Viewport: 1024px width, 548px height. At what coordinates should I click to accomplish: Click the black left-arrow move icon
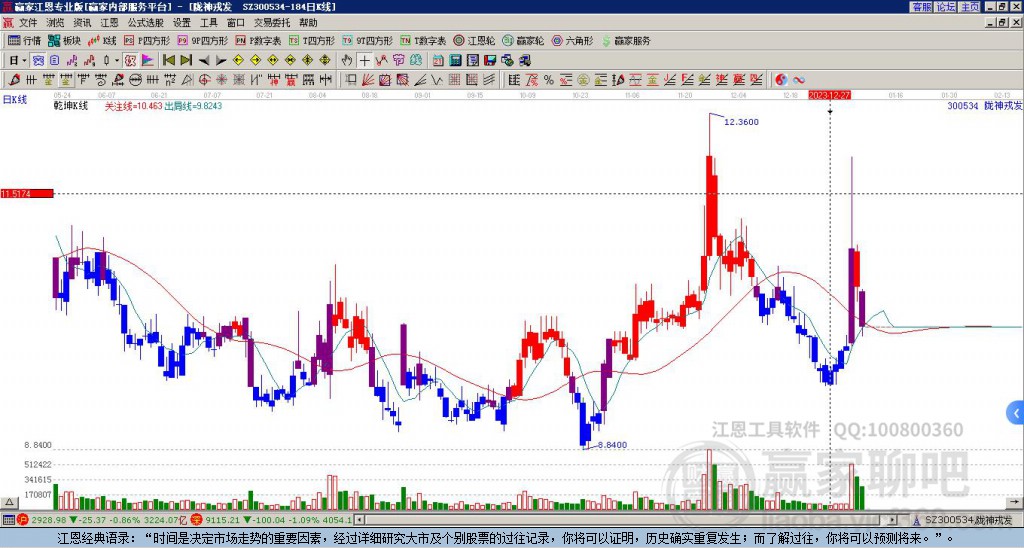click(204, 60)
